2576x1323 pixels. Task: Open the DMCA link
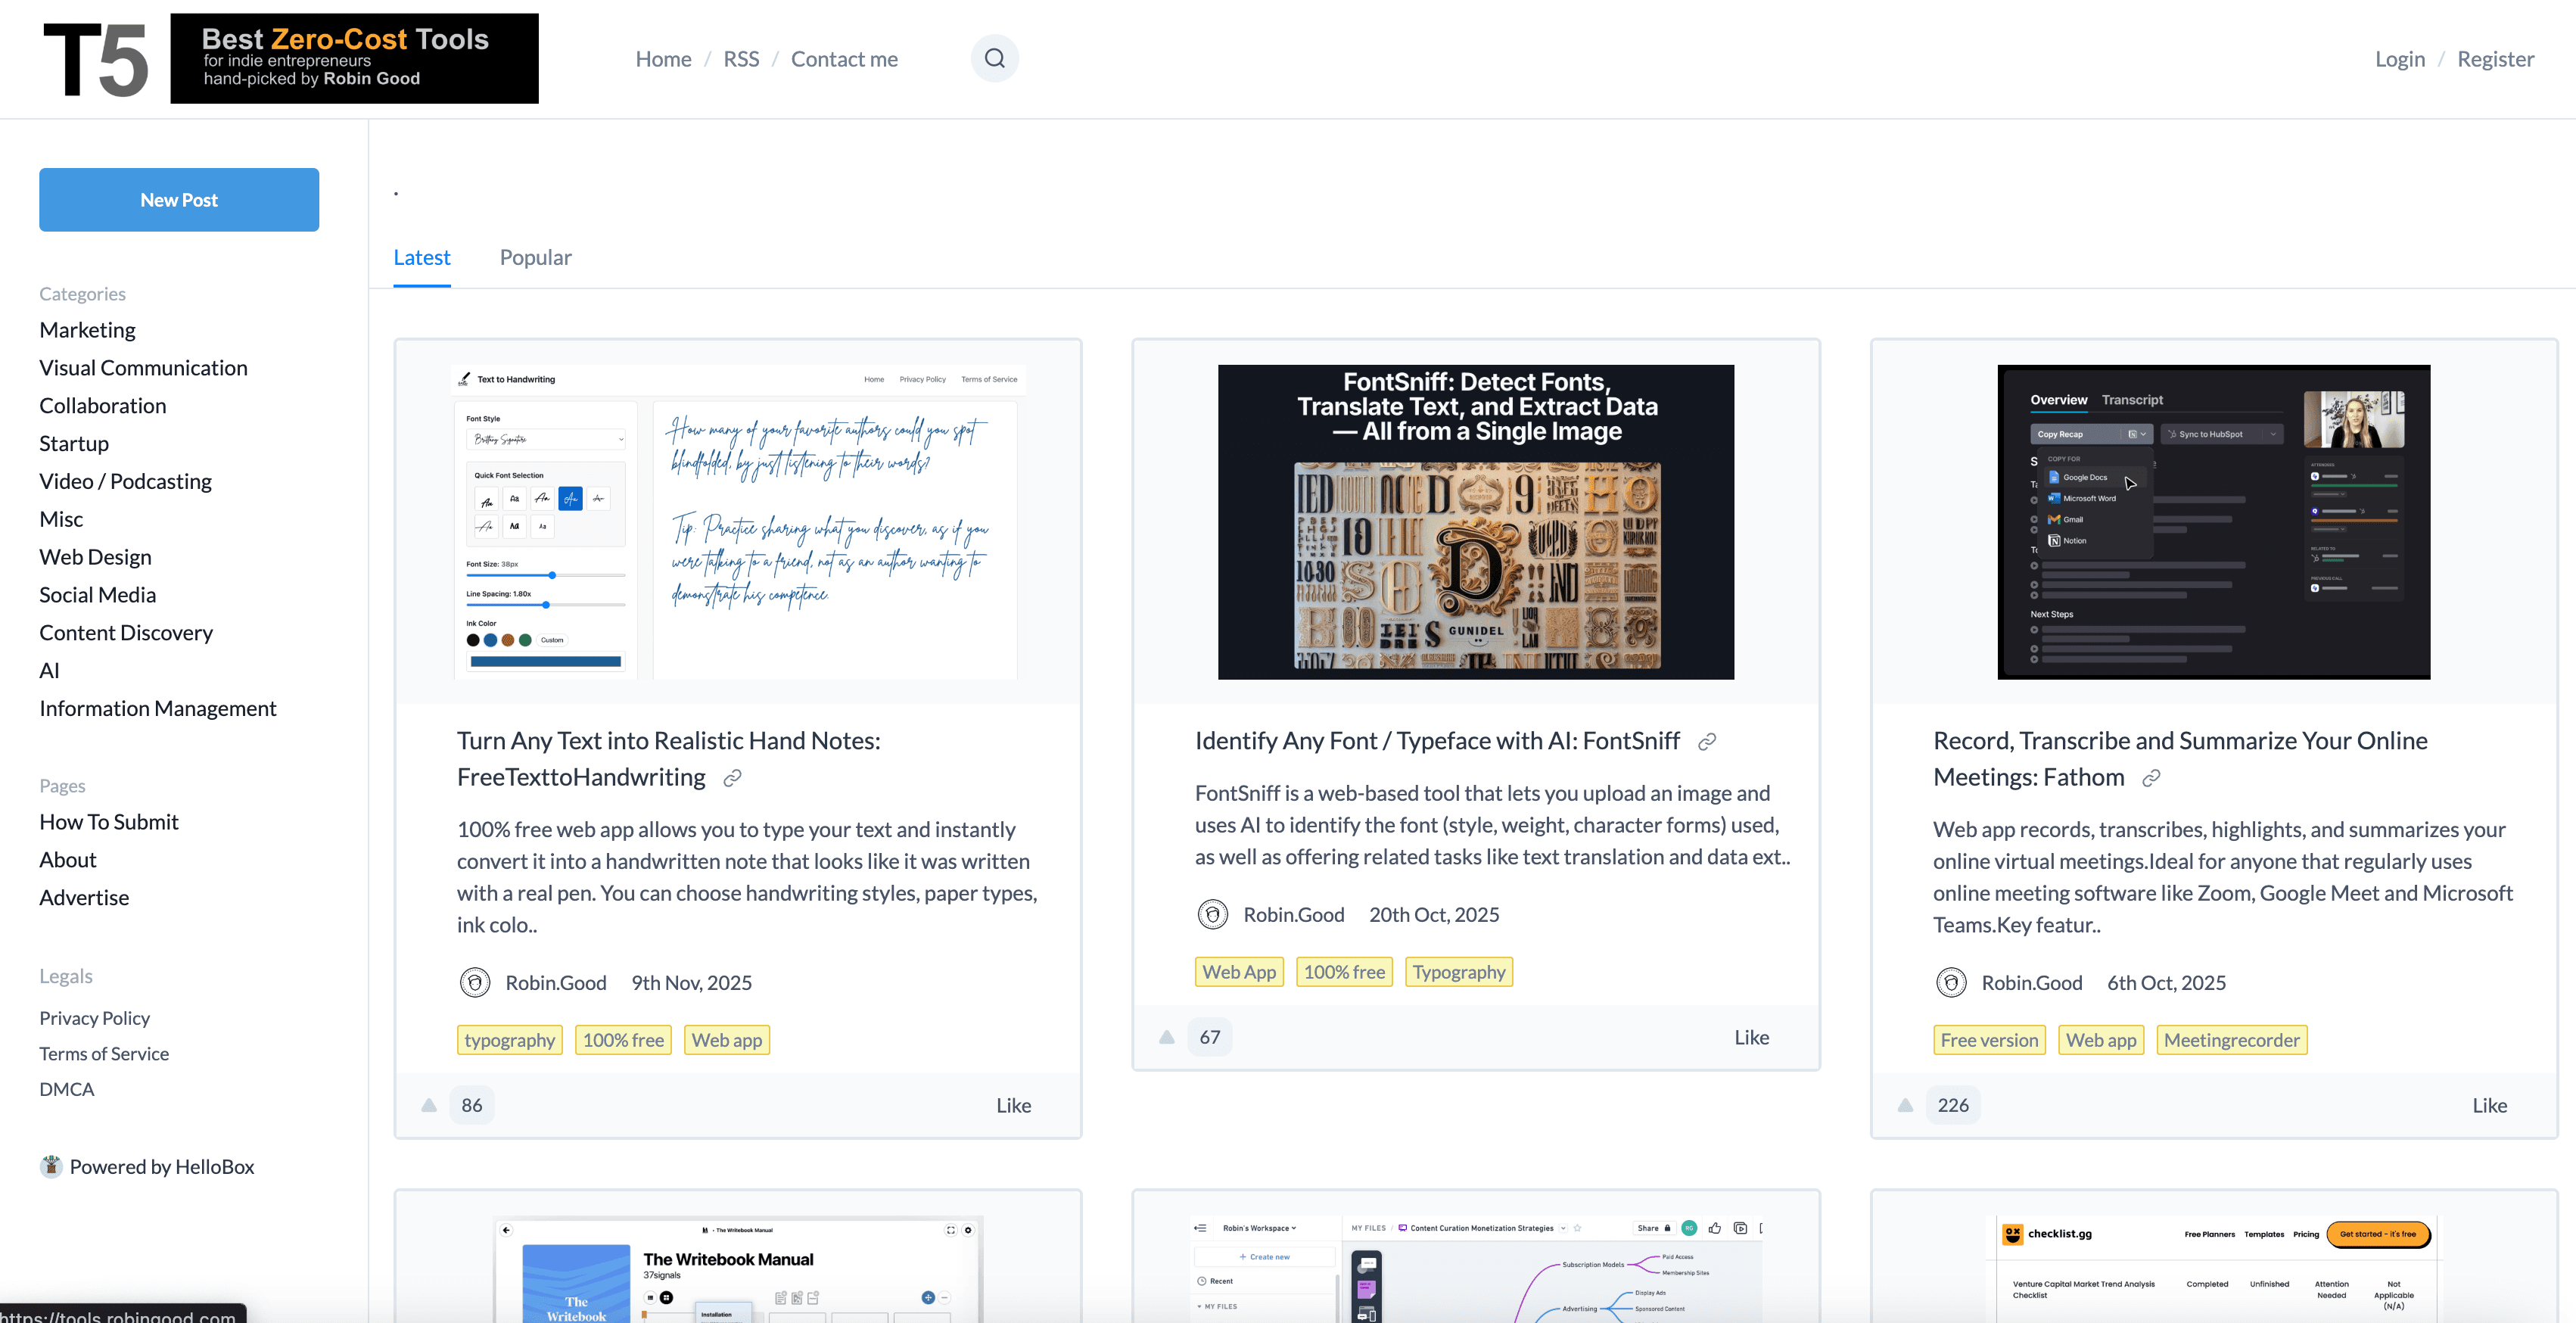[x=66, y=1090]
